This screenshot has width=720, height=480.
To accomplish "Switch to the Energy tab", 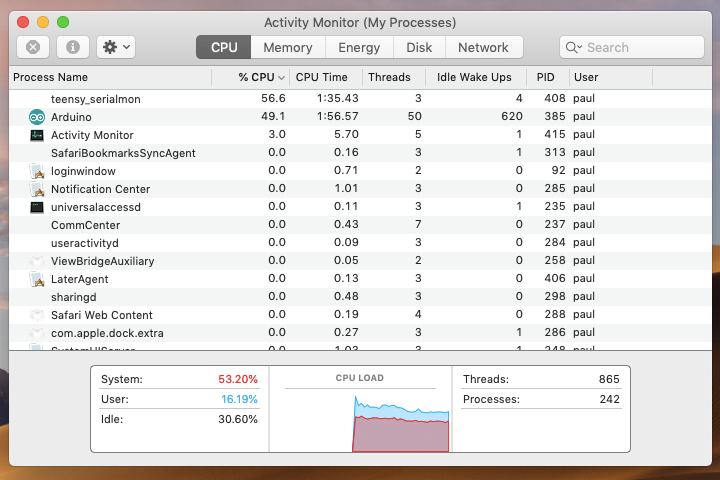I will click(359, 47).
